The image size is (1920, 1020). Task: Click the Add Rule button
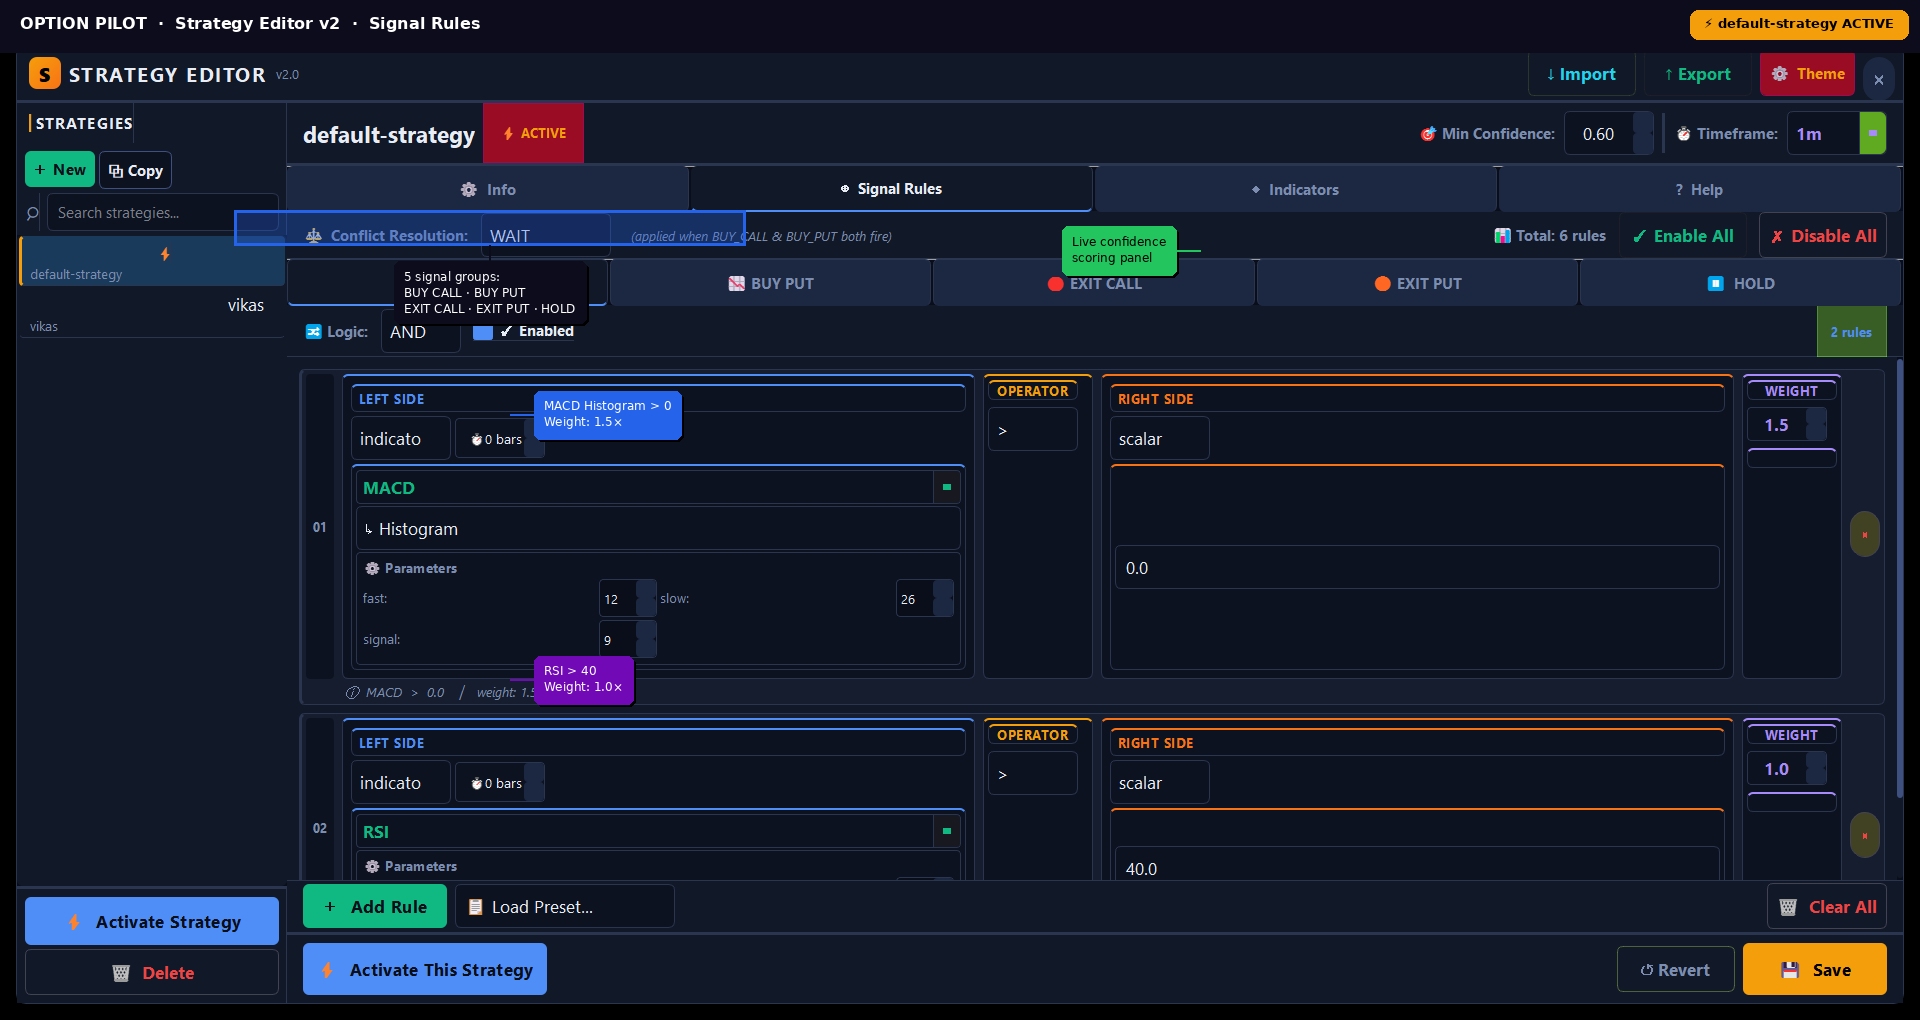(x=375, y=907)
